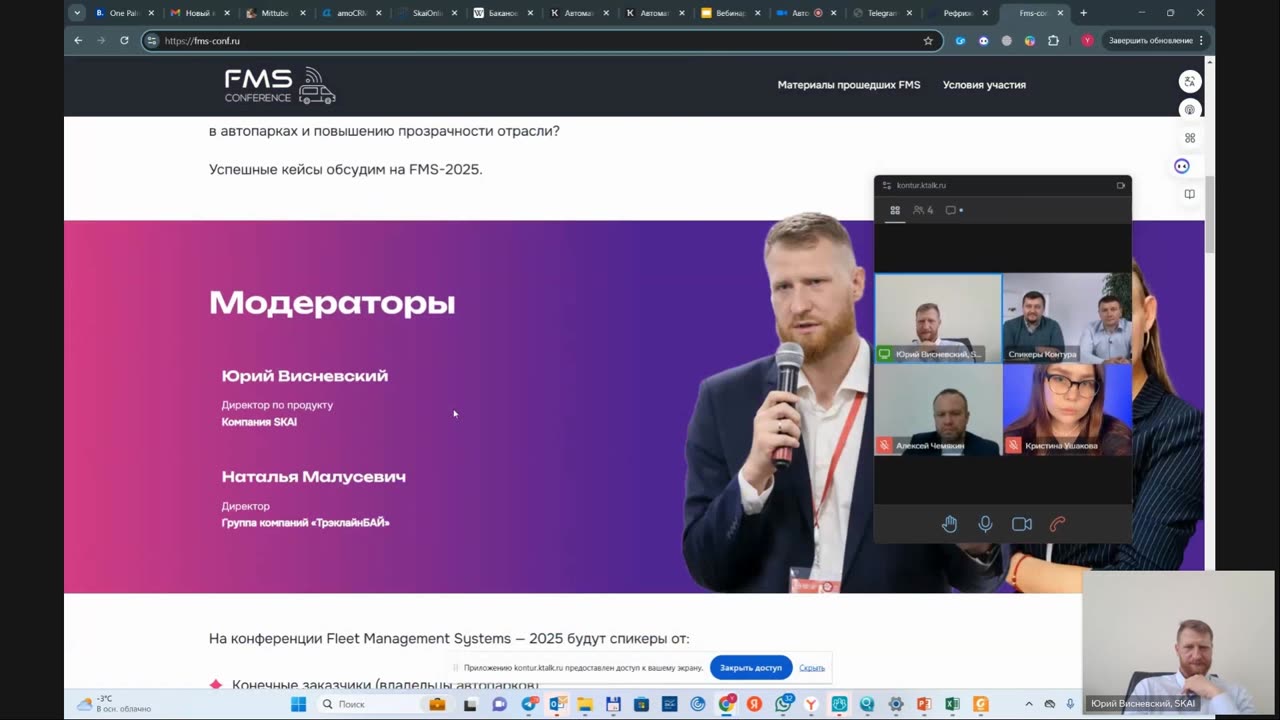The image size is (1280, 720).
Task: Open Excel from the taskbar
Action: pos(952,704)
